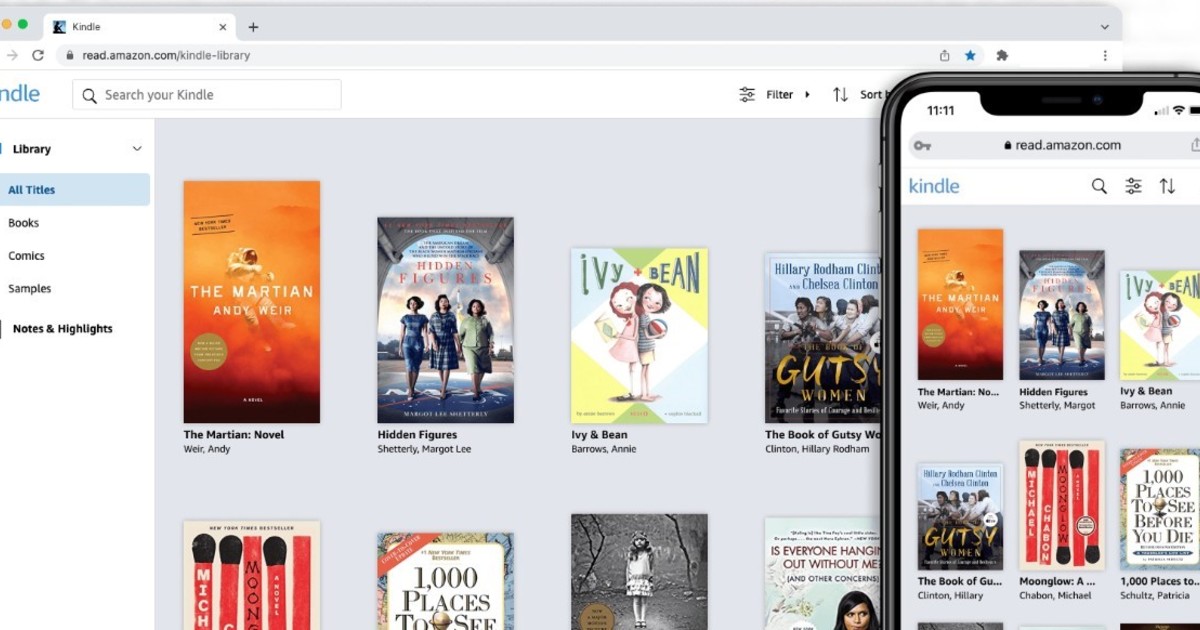This screenshot has width=1200, height=630.
Task: Click inside the Search your Kindle field
Action: tap(206, 94)
